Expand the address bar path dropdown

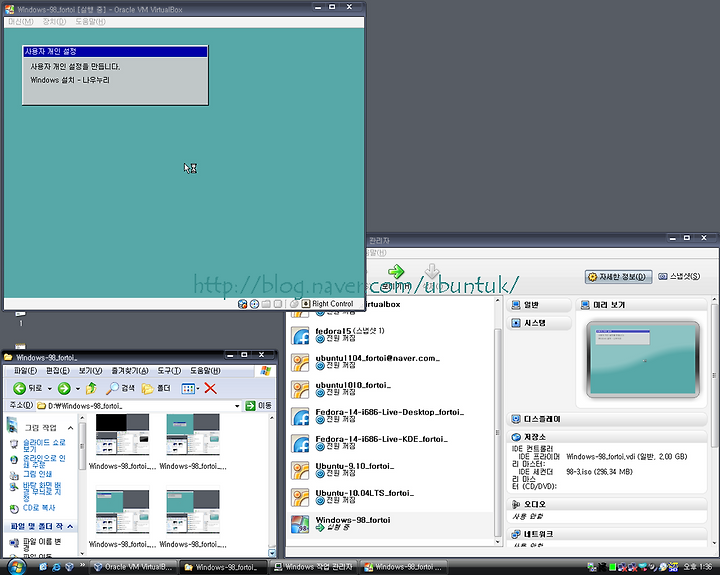coord(237,406)
